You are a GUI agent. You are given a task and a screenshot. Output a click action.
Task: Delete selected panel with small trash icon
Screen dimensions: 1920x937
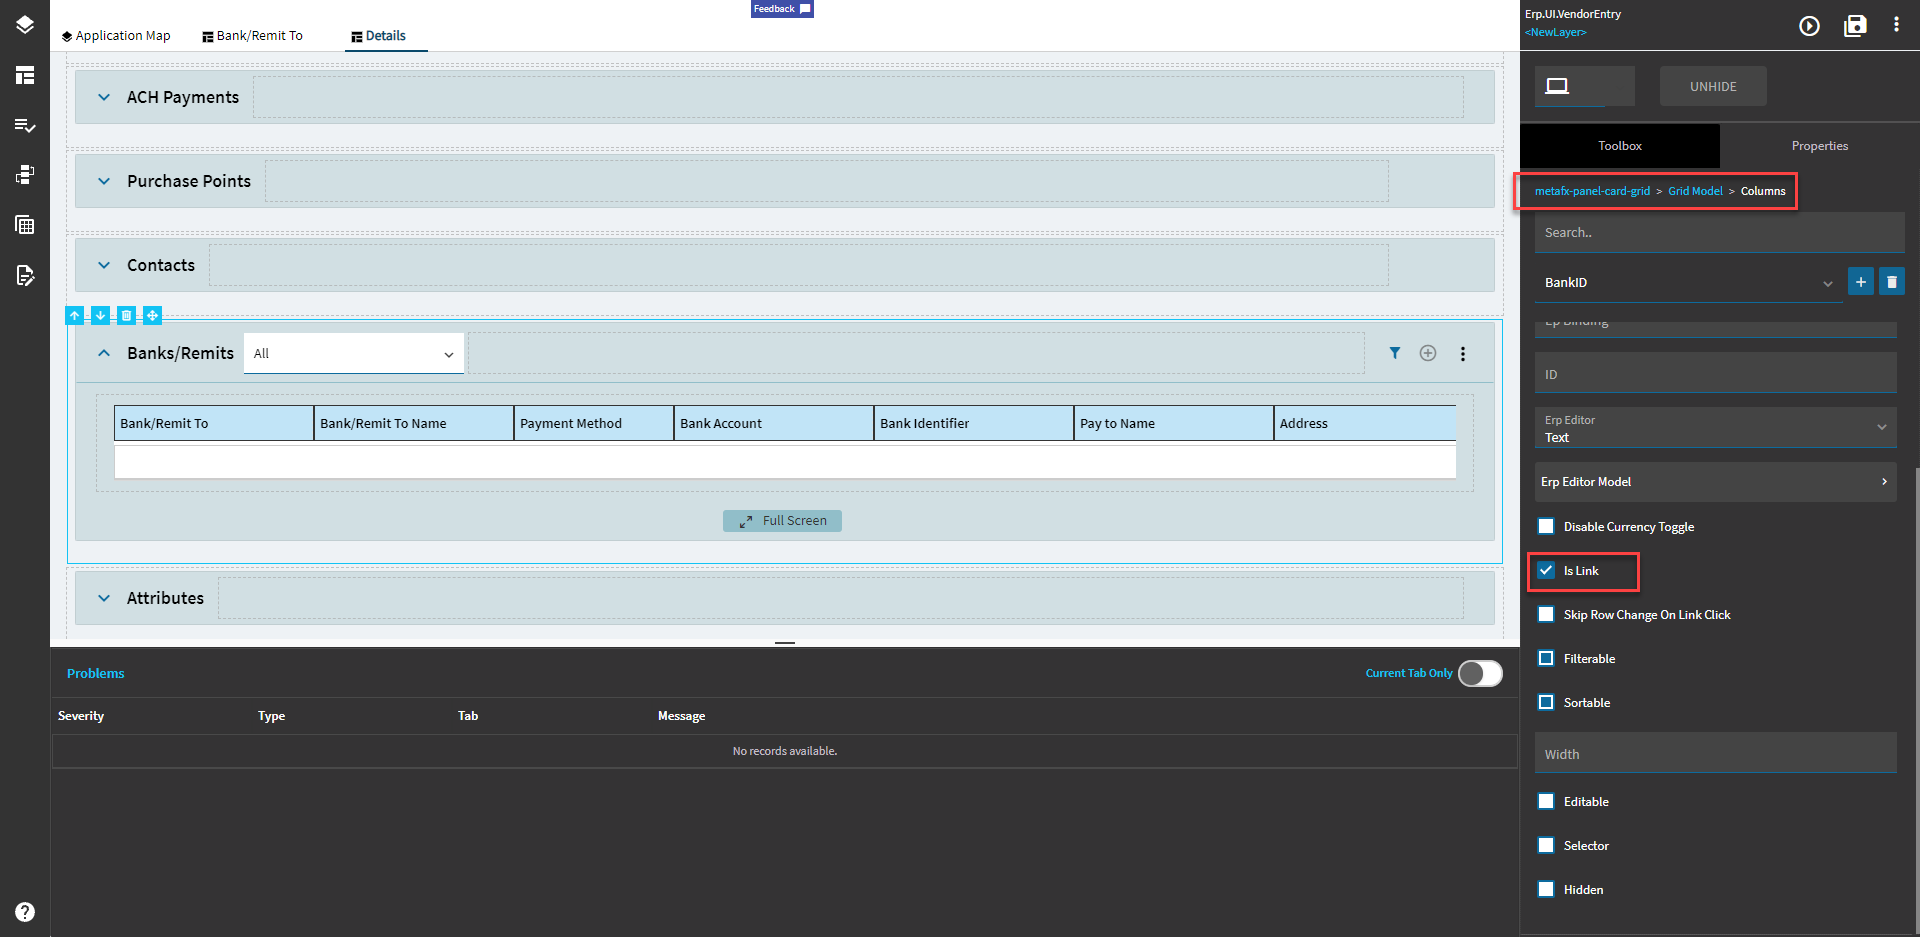pos(127,316)
